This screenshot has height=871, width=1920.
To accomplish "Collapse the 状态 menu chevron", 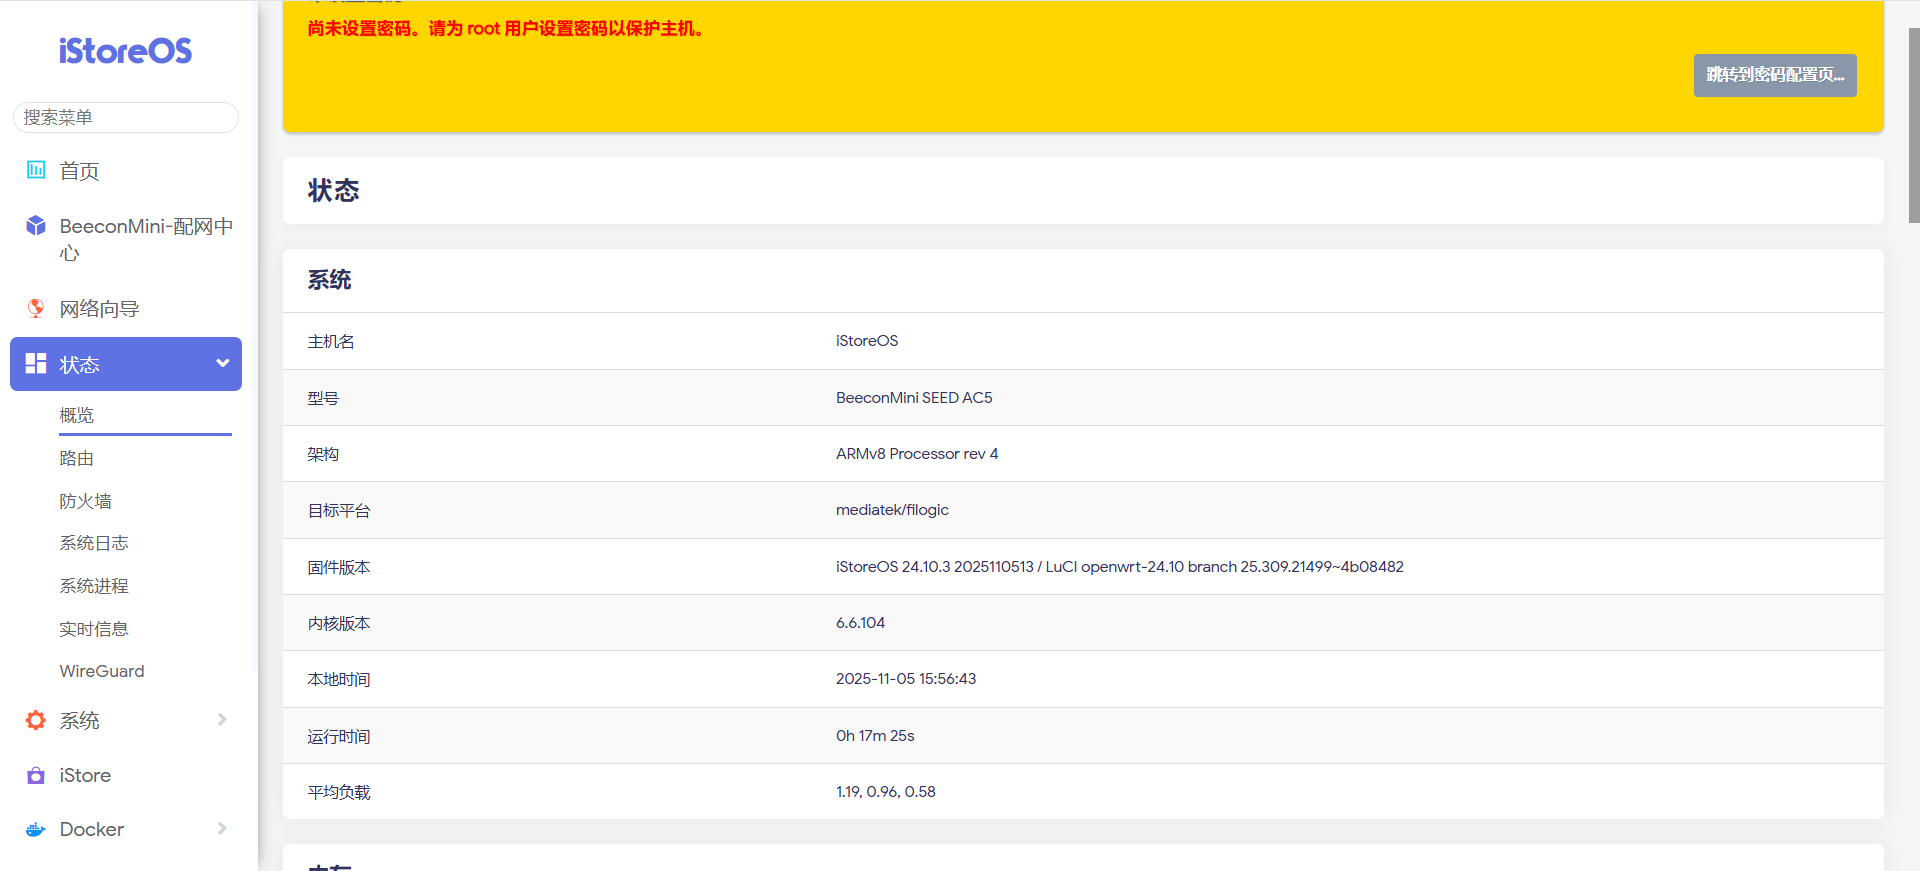I will click(222, 363).
